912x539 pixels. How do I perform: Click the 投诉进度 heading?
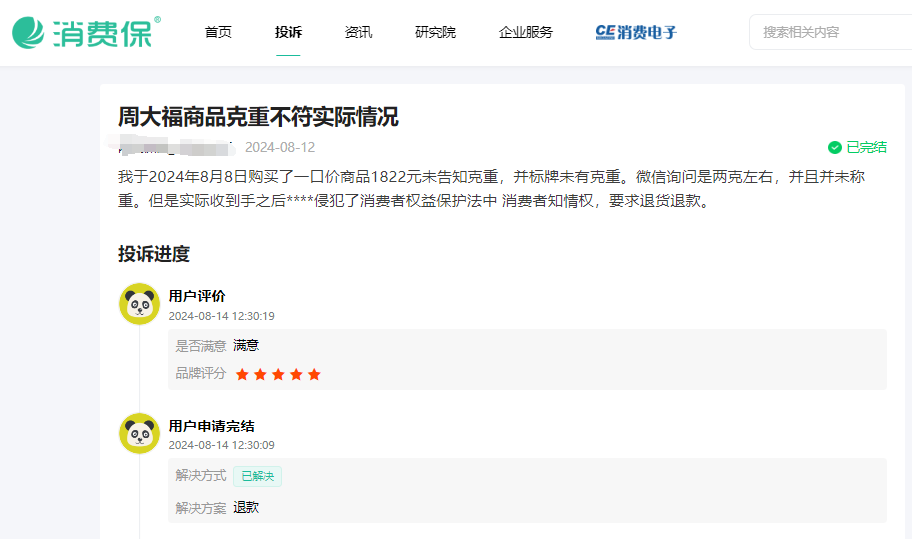[154, 254]
